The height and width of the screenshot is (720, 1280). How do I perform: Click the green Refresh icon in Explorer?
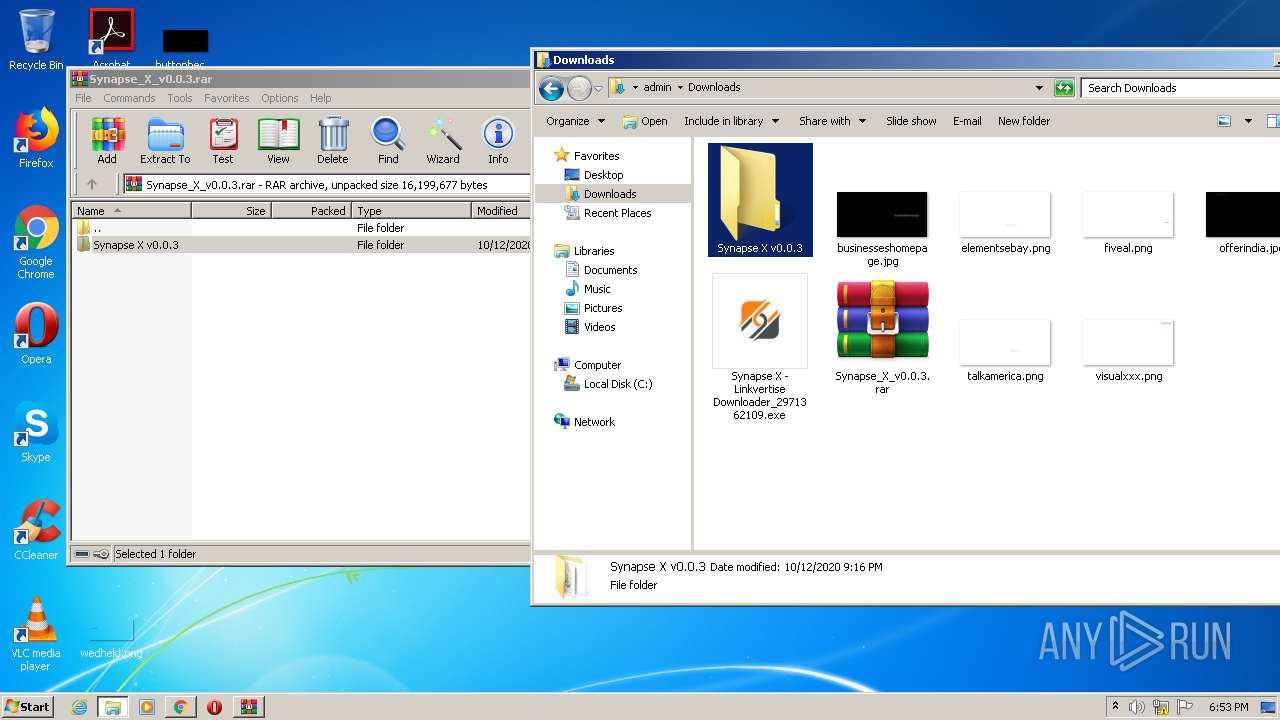coord(1064,88)
